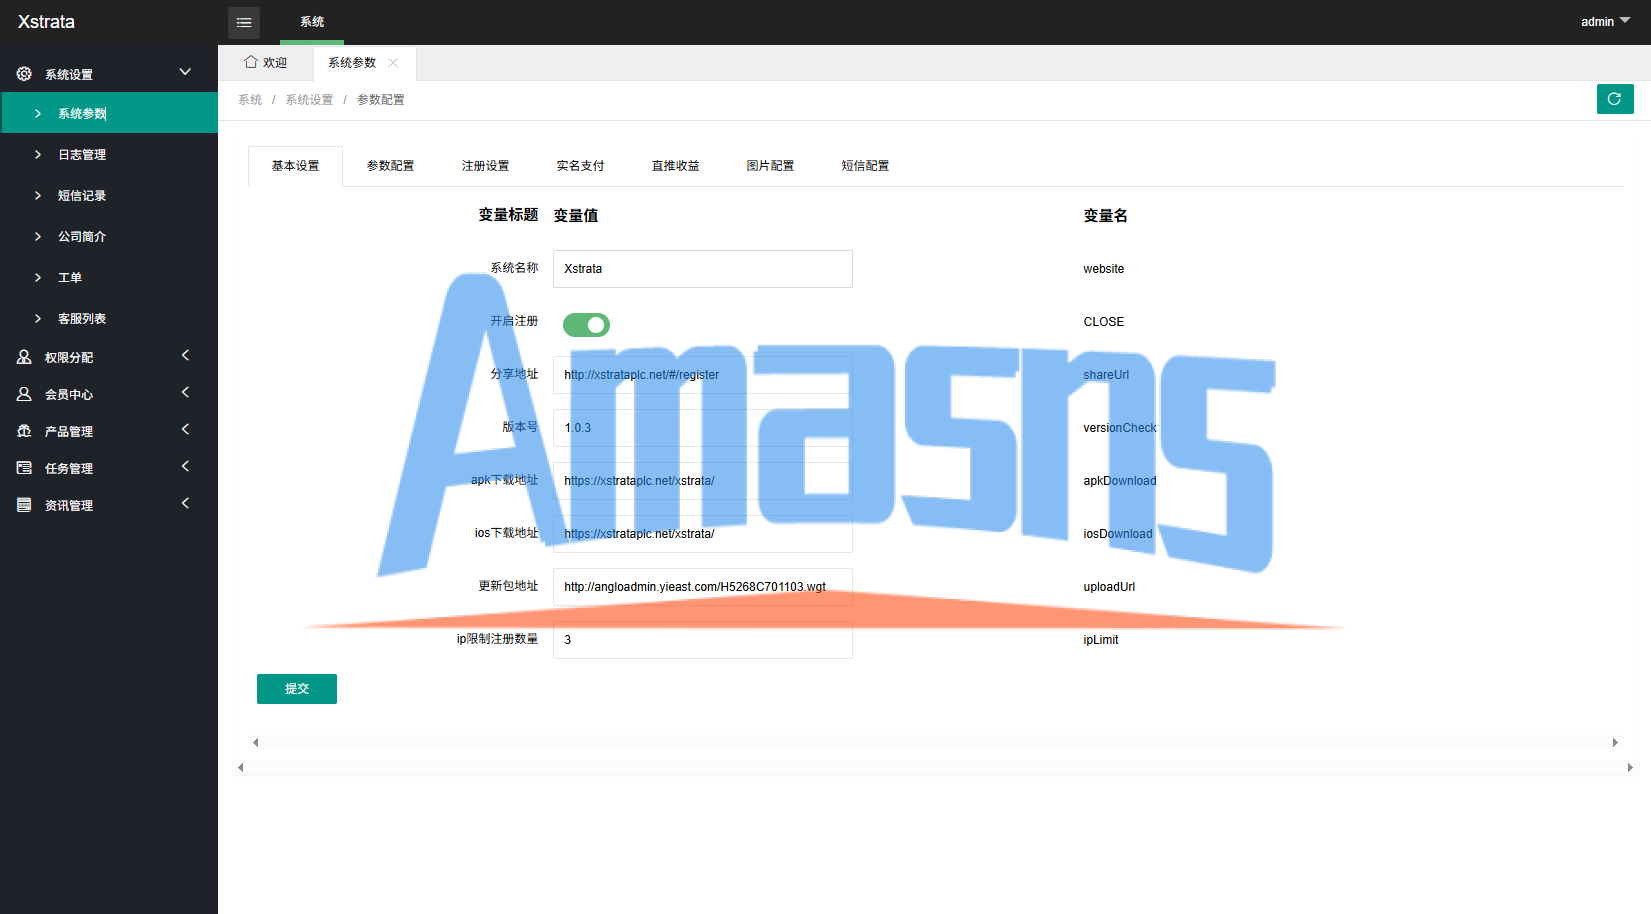Click the green refresh icon button
1651x914 pixels.
click(1615, 99)
